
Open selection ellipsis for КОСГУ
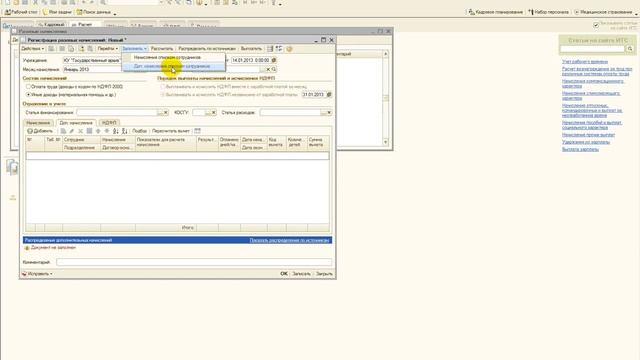click(208, 112)
